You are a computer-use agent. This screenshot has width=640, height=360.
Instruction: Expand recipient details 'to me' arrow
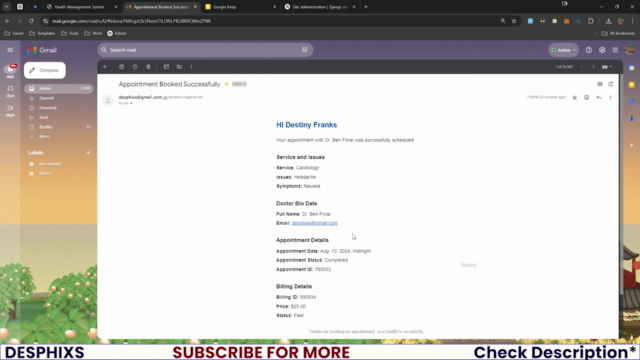[131, 104]
